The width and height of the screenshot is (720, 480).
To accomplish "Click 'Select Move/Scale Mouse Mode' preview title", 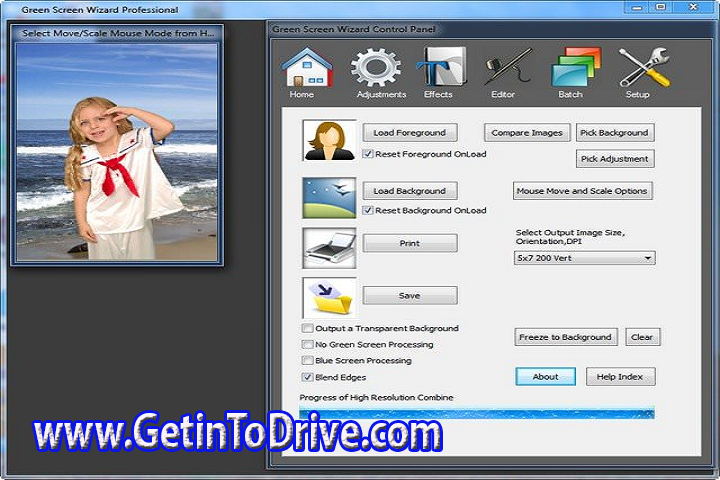I will pos(118,33).
